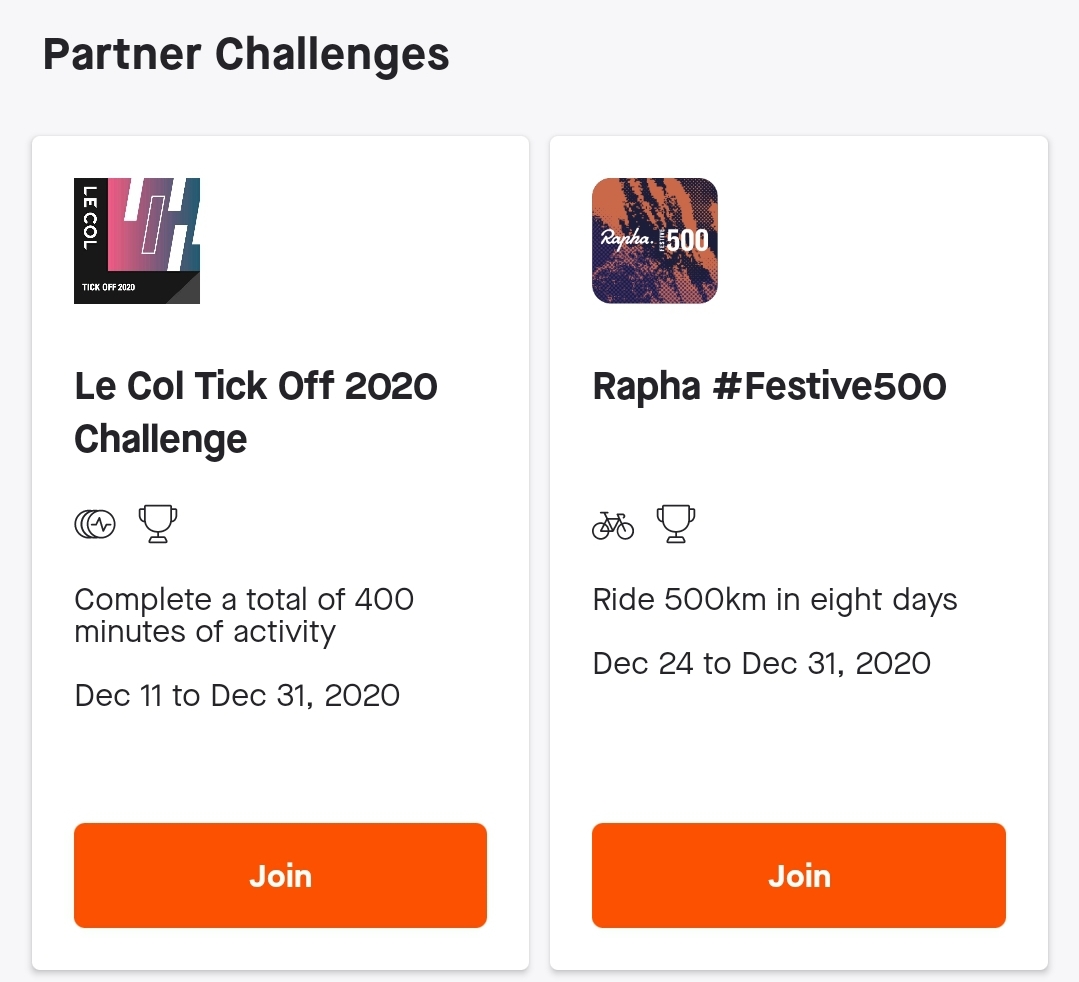Click the Partner Challenges heading
This screenshot has width=1079, height=982.
click(246, 54)
